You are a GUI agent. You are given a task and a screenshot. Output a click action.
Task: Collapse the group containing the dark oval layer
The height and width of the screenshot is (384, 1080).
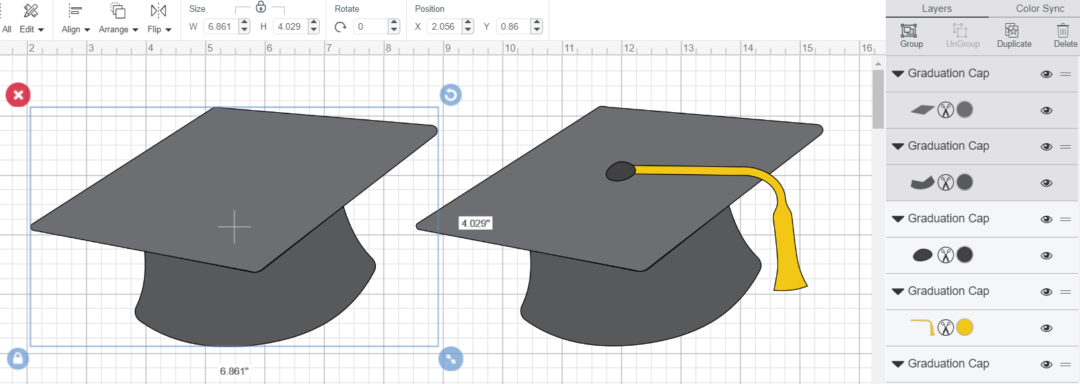pos(897,219)
